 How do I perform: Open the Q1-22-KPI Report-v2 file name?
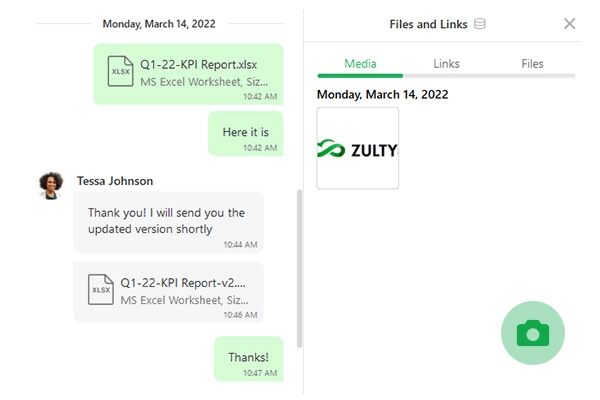(183, 282)
